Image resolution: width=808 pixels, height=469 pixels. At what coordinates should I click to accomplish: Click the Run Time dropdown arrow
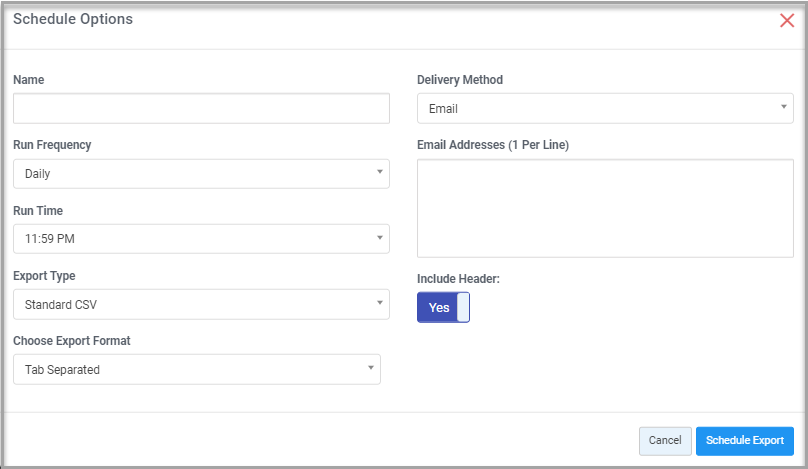pos(380,238)
